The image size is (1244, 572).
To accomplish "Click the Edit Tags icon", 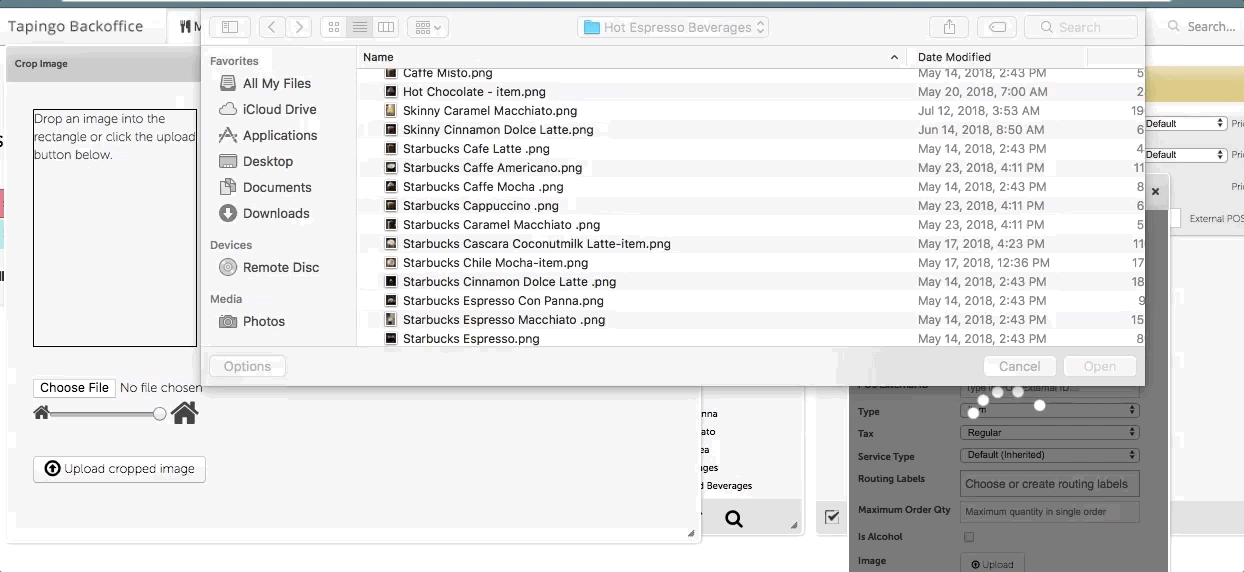I will click(997, 27).
